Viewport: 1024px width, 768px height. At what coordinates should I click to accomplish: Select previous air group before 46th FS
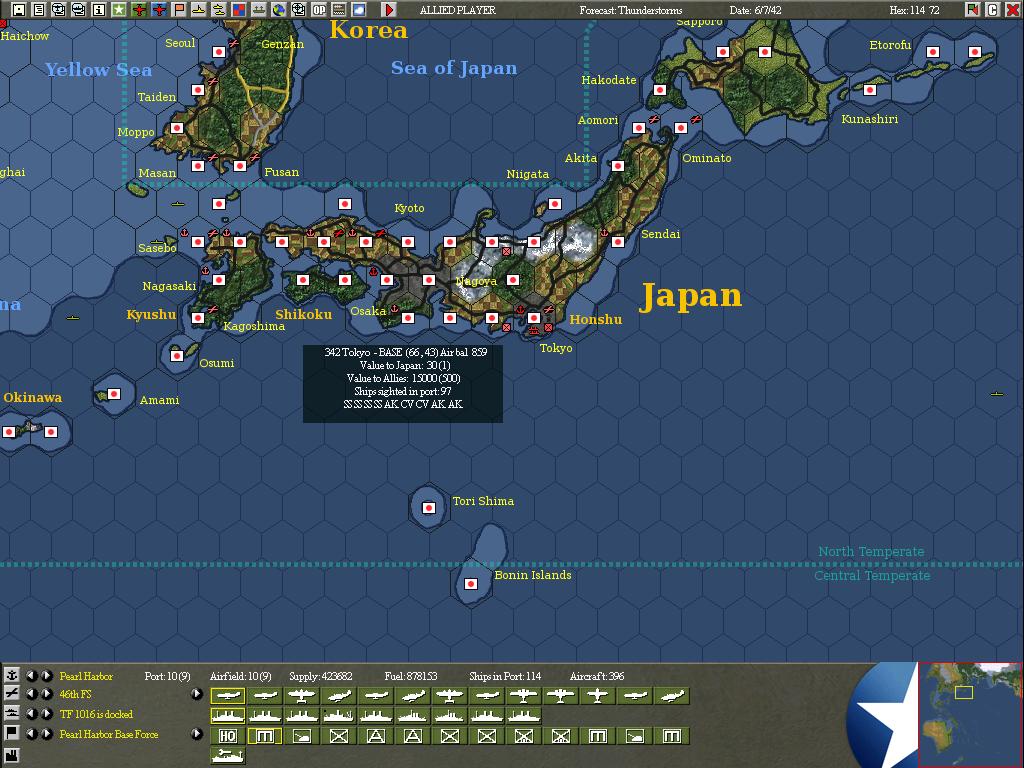pyautogui.click(x=31, y=694)
